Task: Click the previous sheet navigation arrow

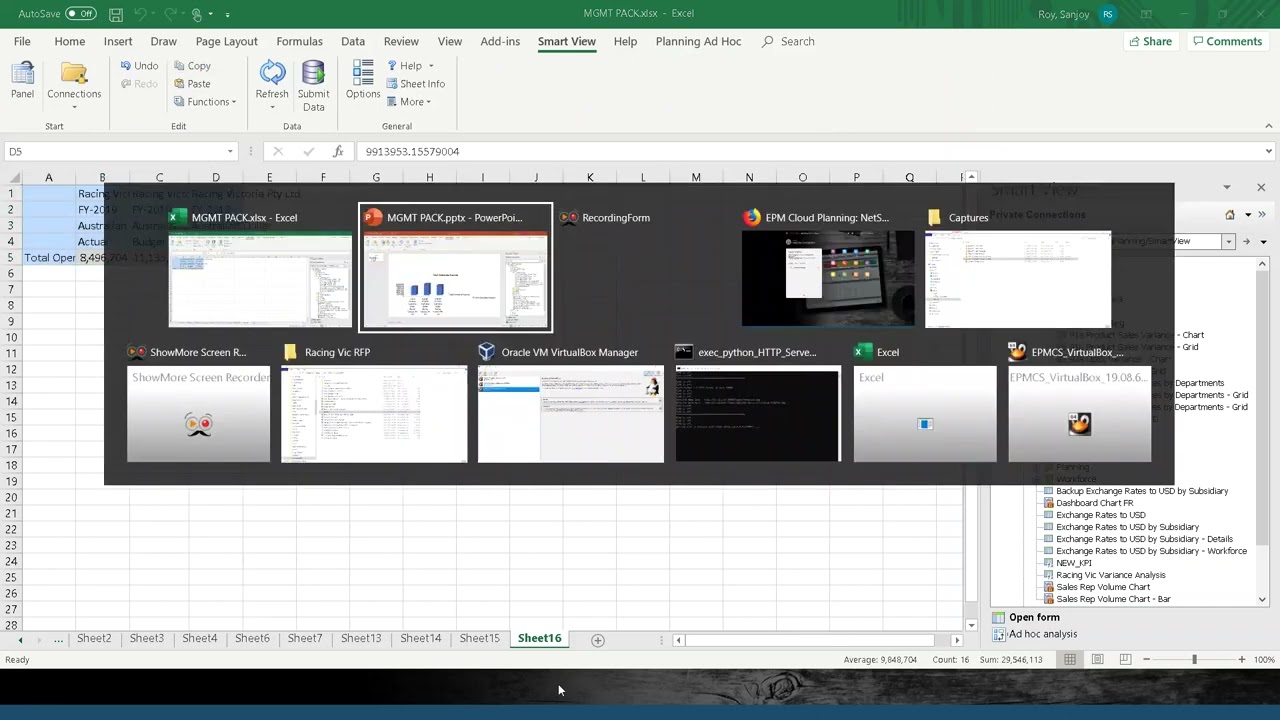Action: 20,640
